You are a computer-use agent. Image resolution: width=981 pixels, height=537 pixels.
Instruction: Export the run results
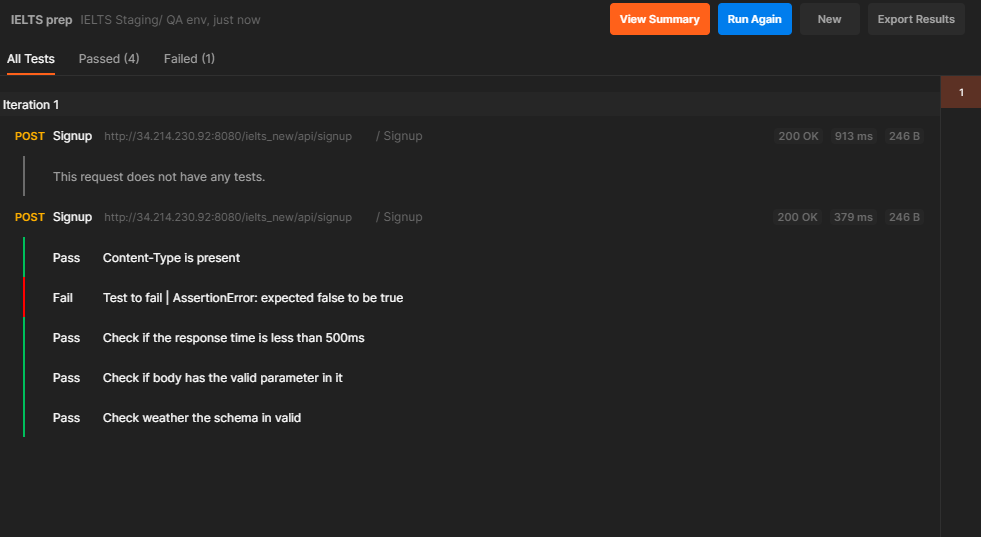tap(915, 19)
